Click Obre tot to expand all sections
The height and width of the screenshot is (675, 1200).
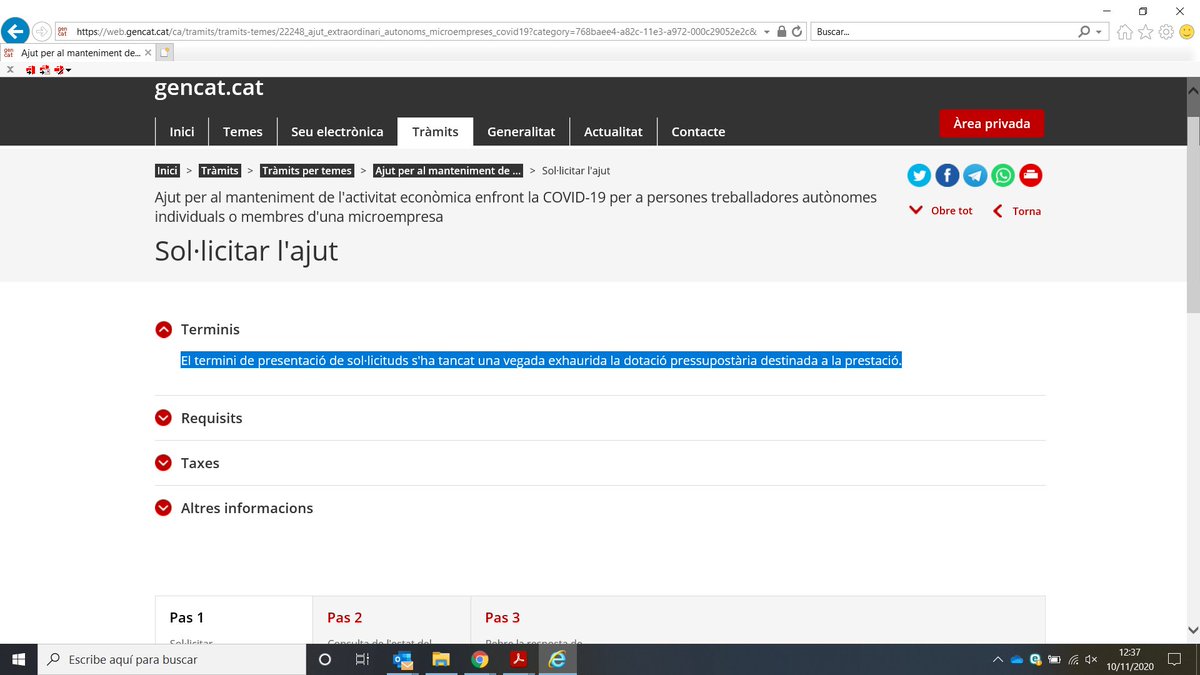941,211
